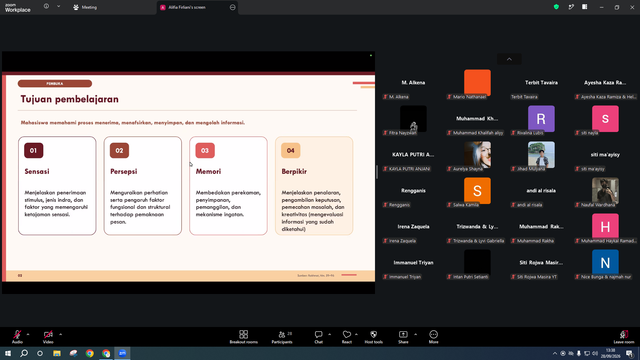
Task: Select Naufal Wardhana's video thumbnail
Action: pyautogui.click(x=605, y=191)
